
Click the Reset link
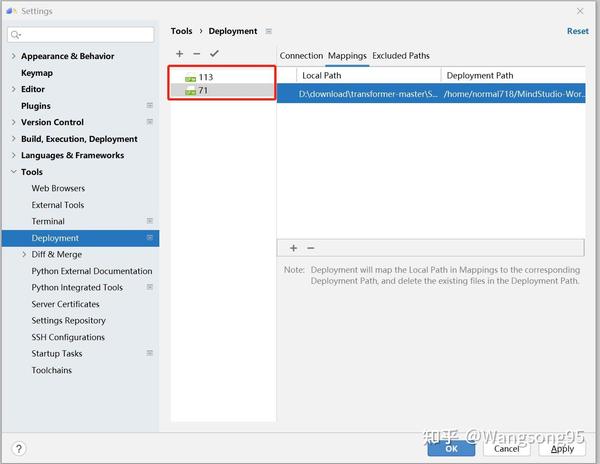click(577, 31)
